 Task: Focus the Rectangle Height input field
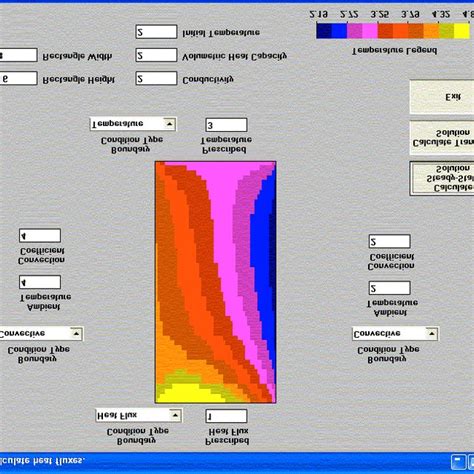[x=18, y=79]
